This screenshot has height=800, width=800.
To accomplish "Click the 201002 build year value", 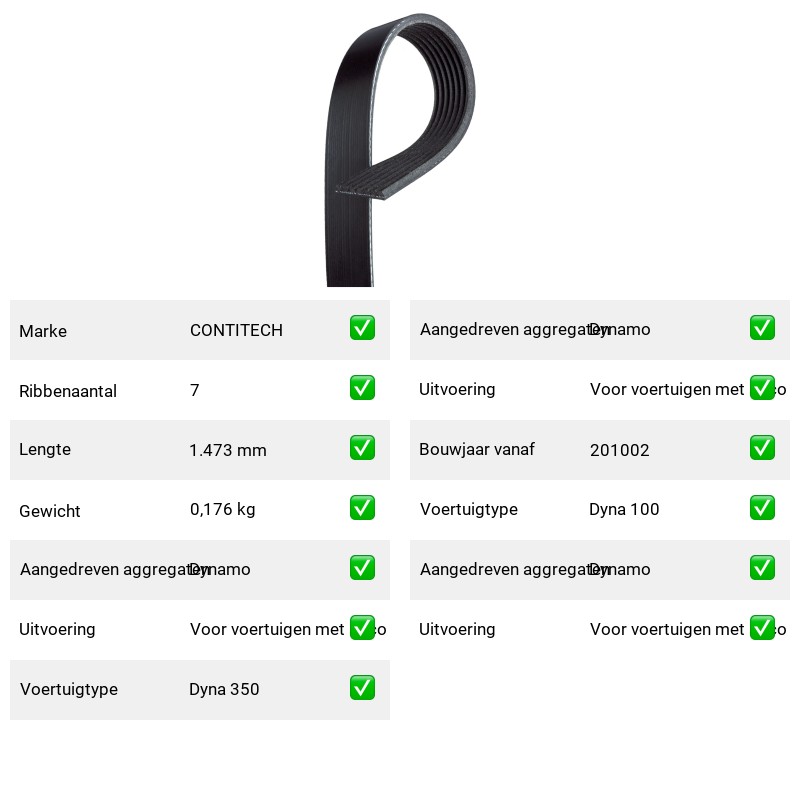I will [619, 450].
